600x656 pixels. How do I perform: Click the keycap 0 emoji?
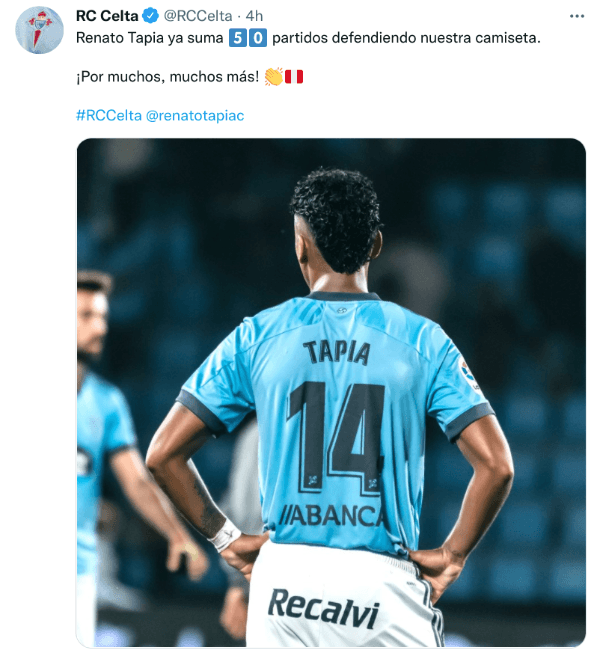click(x=258, y=38)
